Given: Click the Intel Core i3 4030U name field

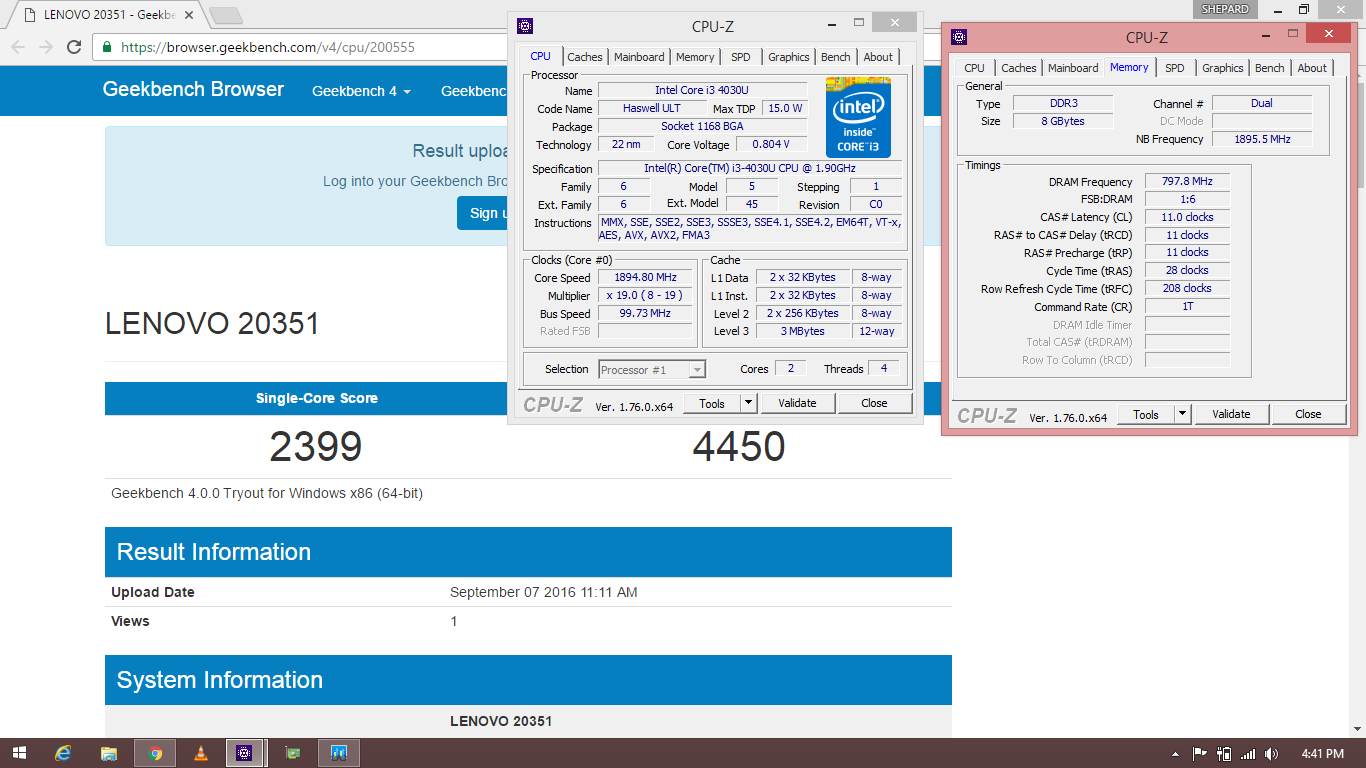Looking at the screenshot, I should pos(702,90).
